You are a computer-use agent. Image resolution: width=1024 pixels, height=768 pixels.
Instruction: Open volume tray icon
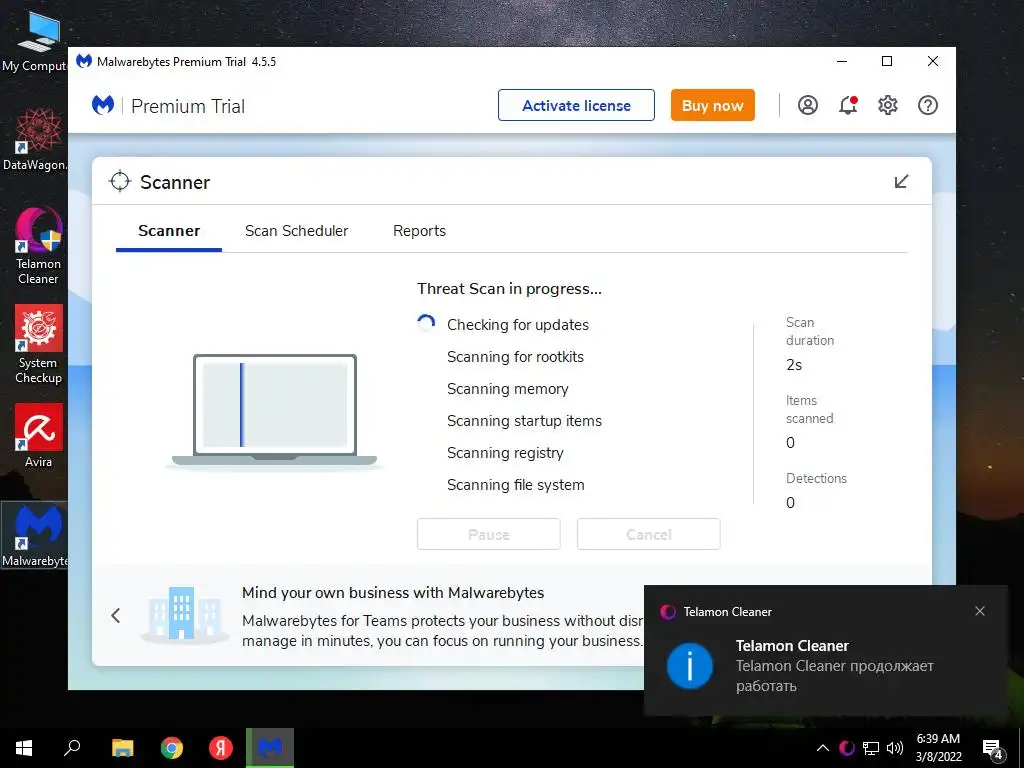(x=895, y=748)
